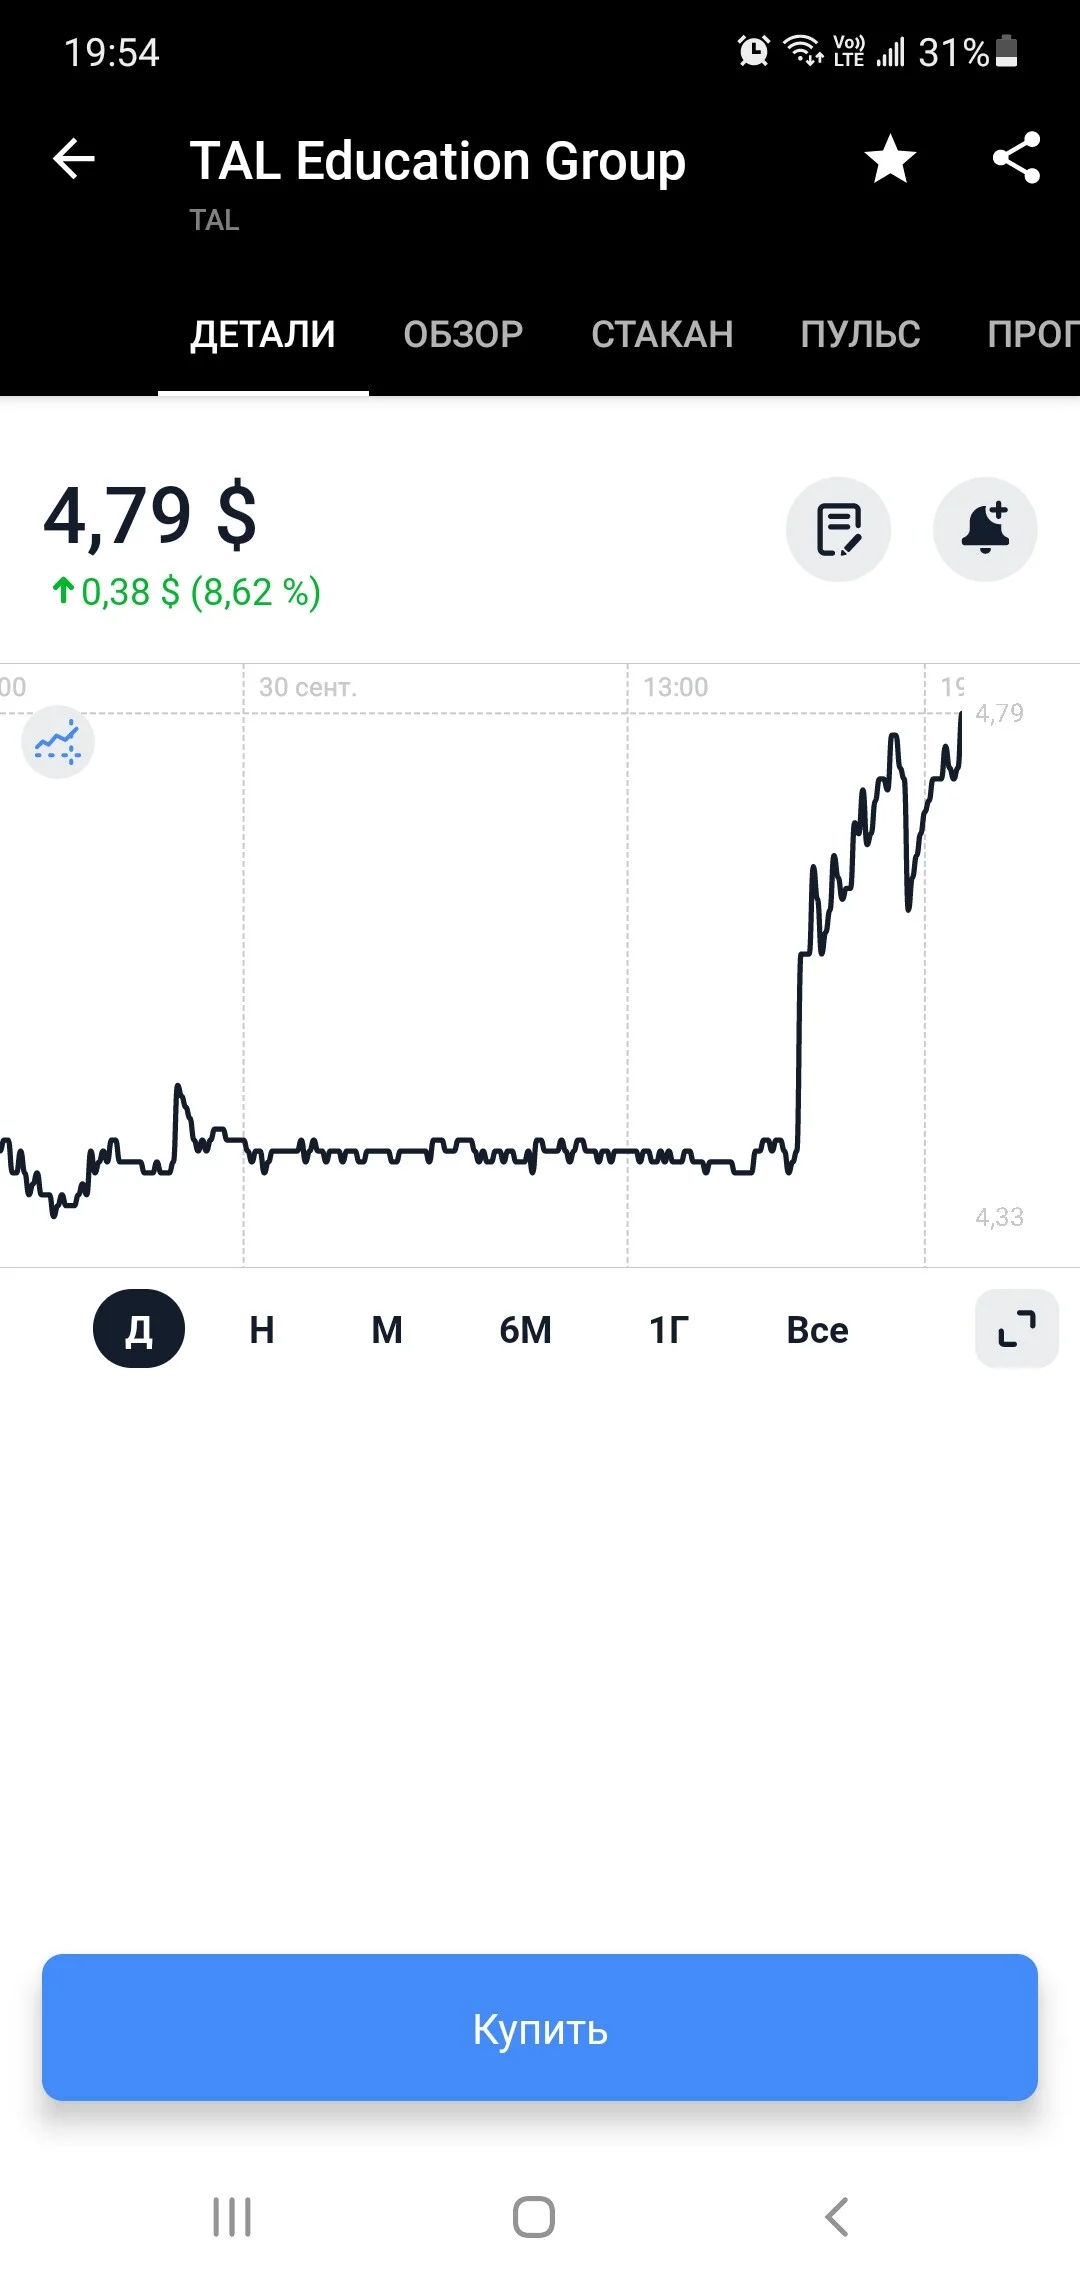Tap the Android home button
1080x2280 pixels.
[x=534, y=2217]
